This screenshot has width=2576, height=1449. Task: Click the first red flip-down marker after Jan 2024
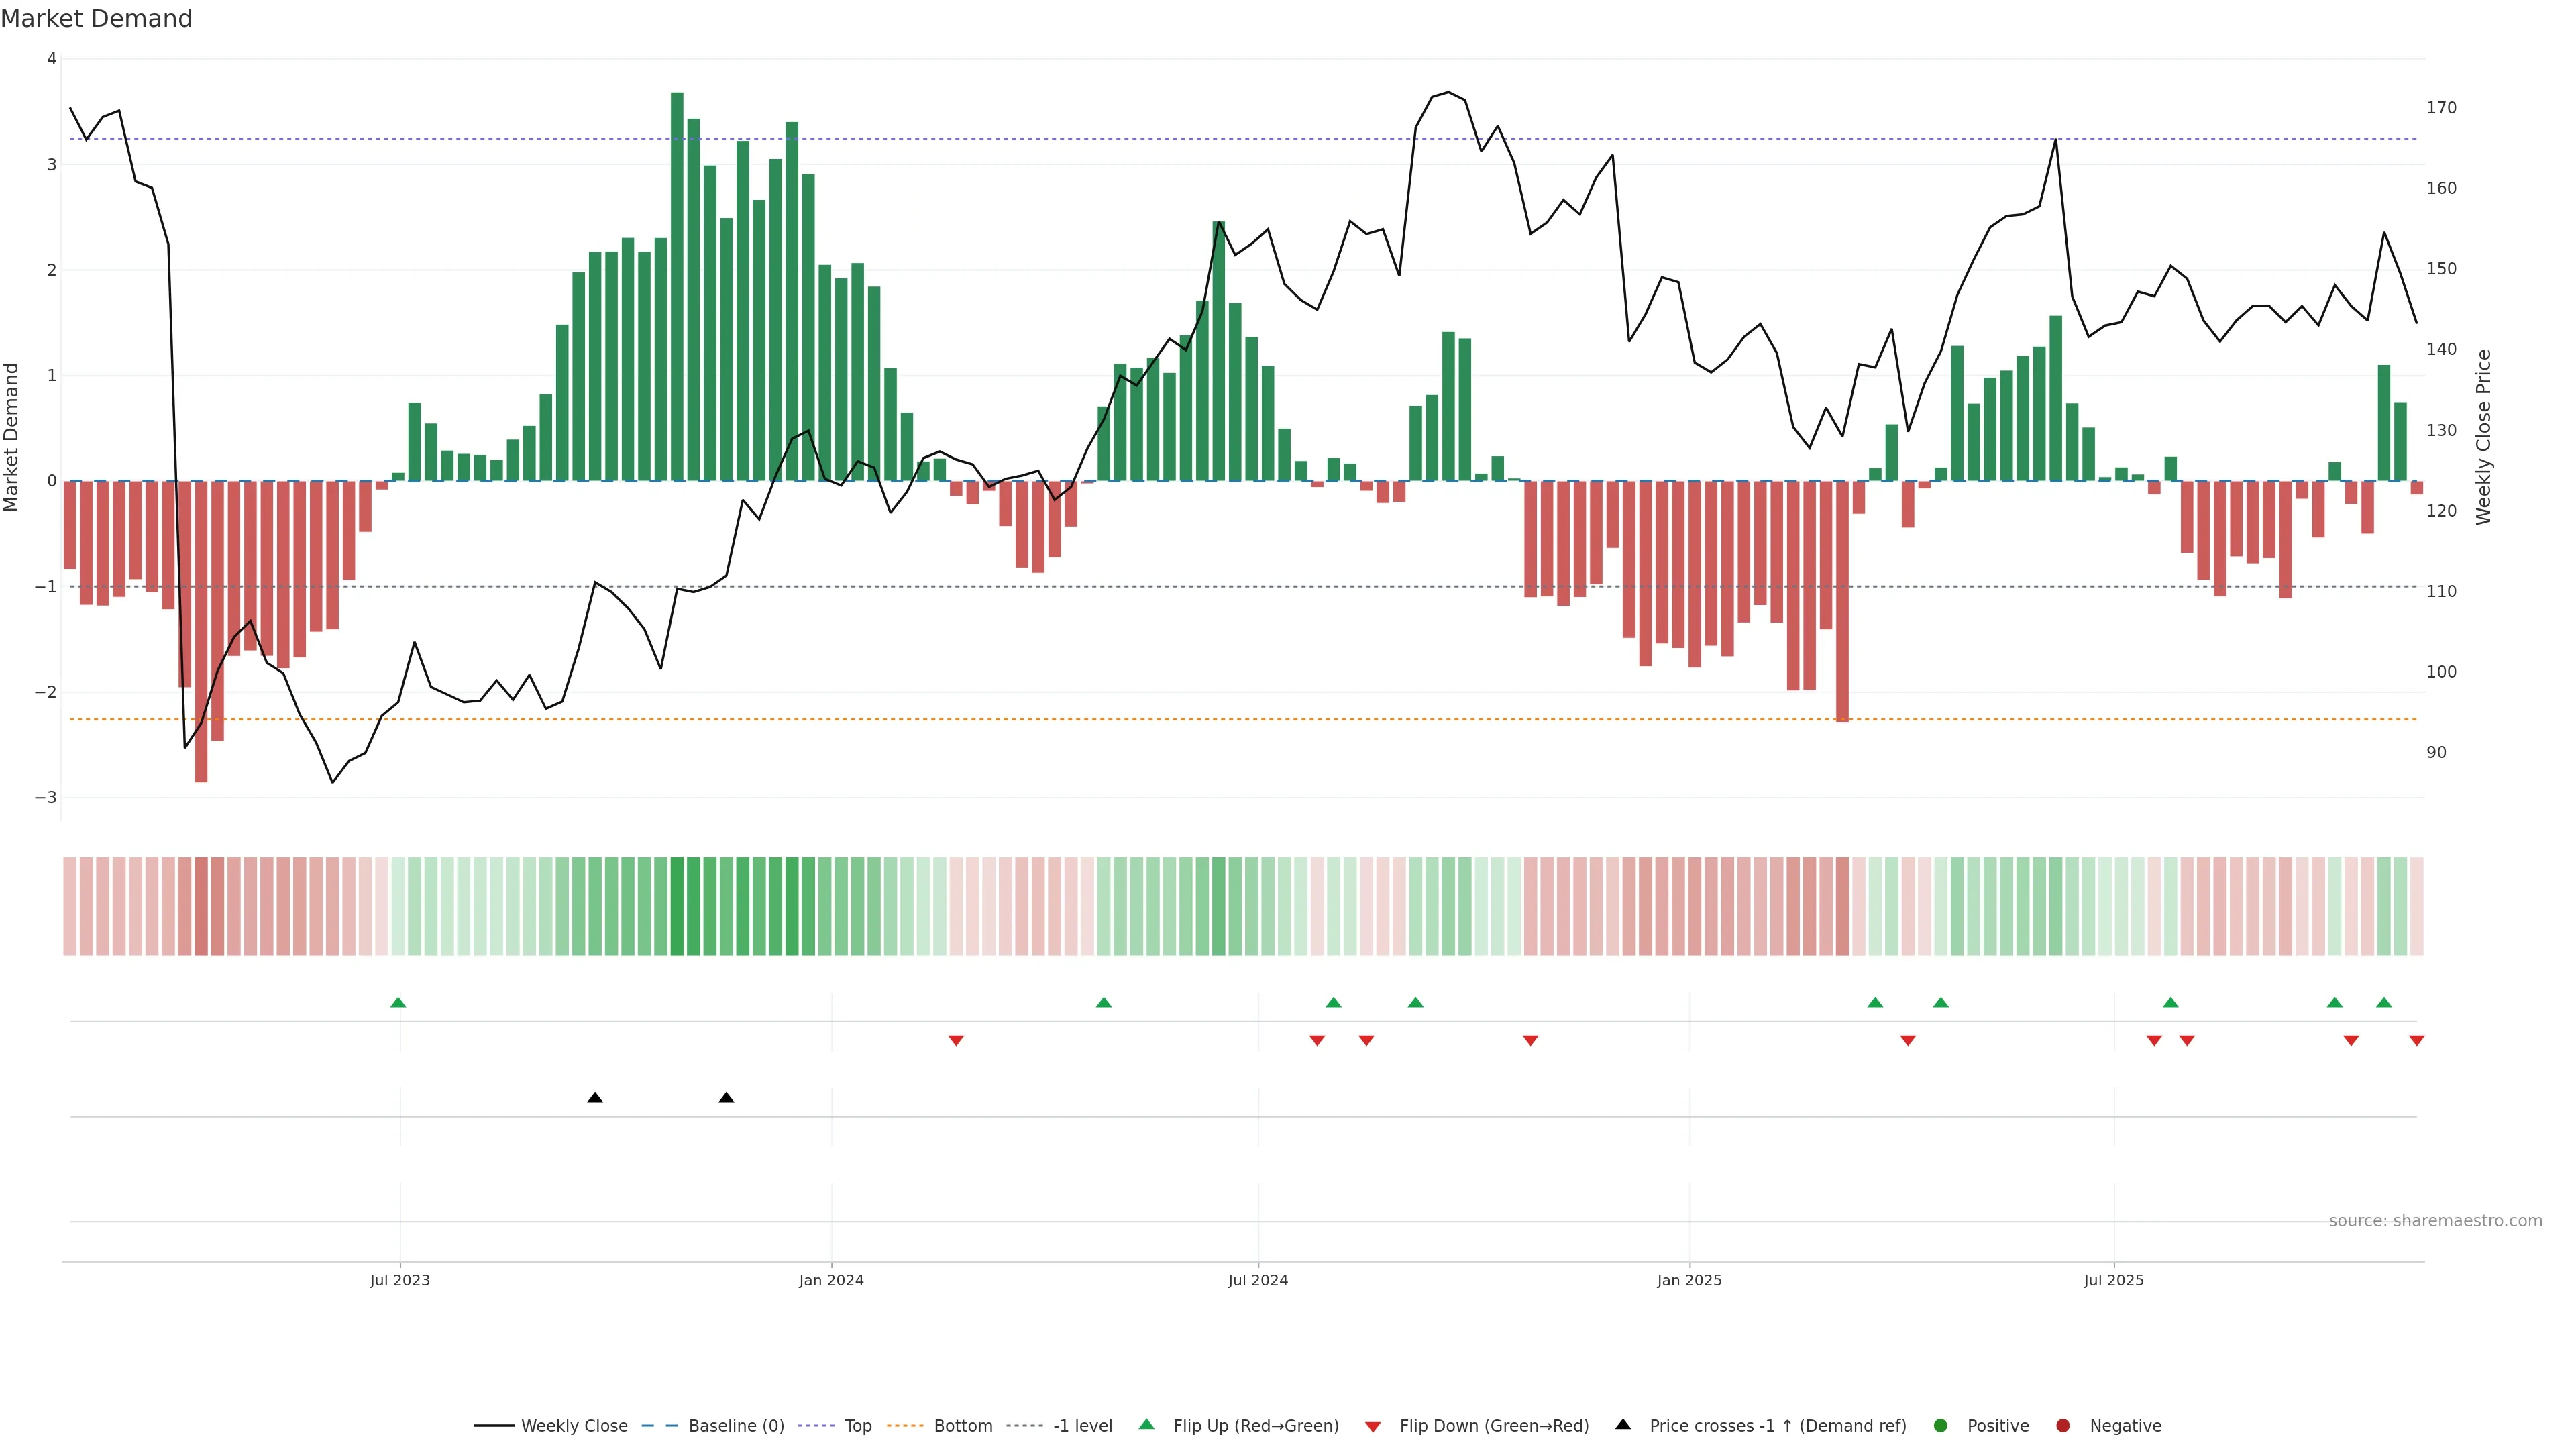point(956,1041)
